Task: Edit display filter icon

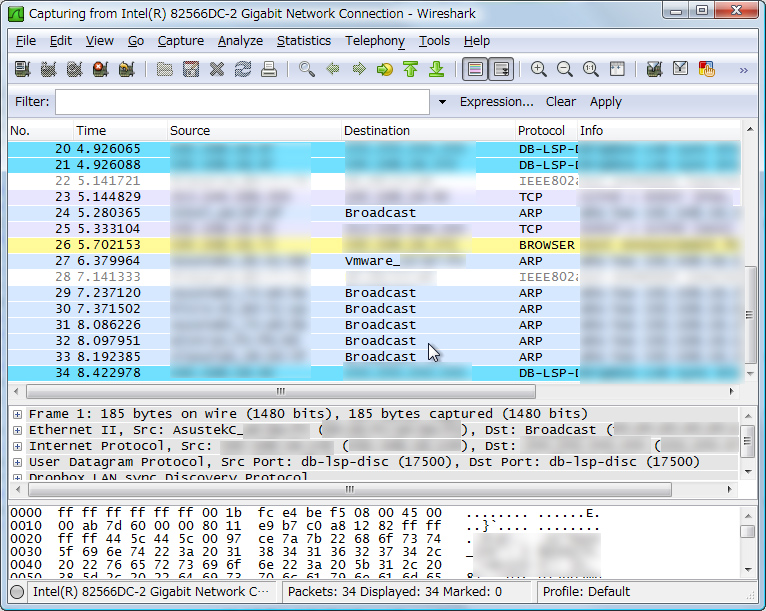Action: [681, 69]
